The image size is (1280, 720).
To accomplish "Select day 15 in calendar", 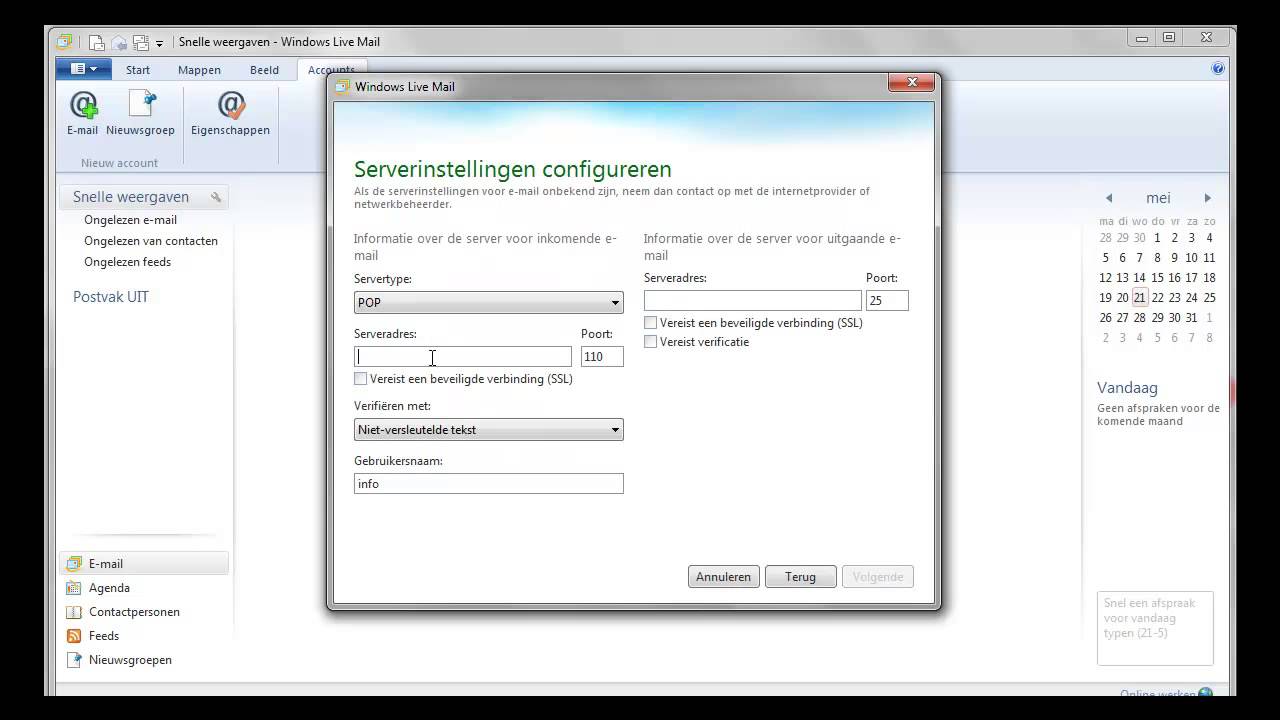I will pos(1157,278).
